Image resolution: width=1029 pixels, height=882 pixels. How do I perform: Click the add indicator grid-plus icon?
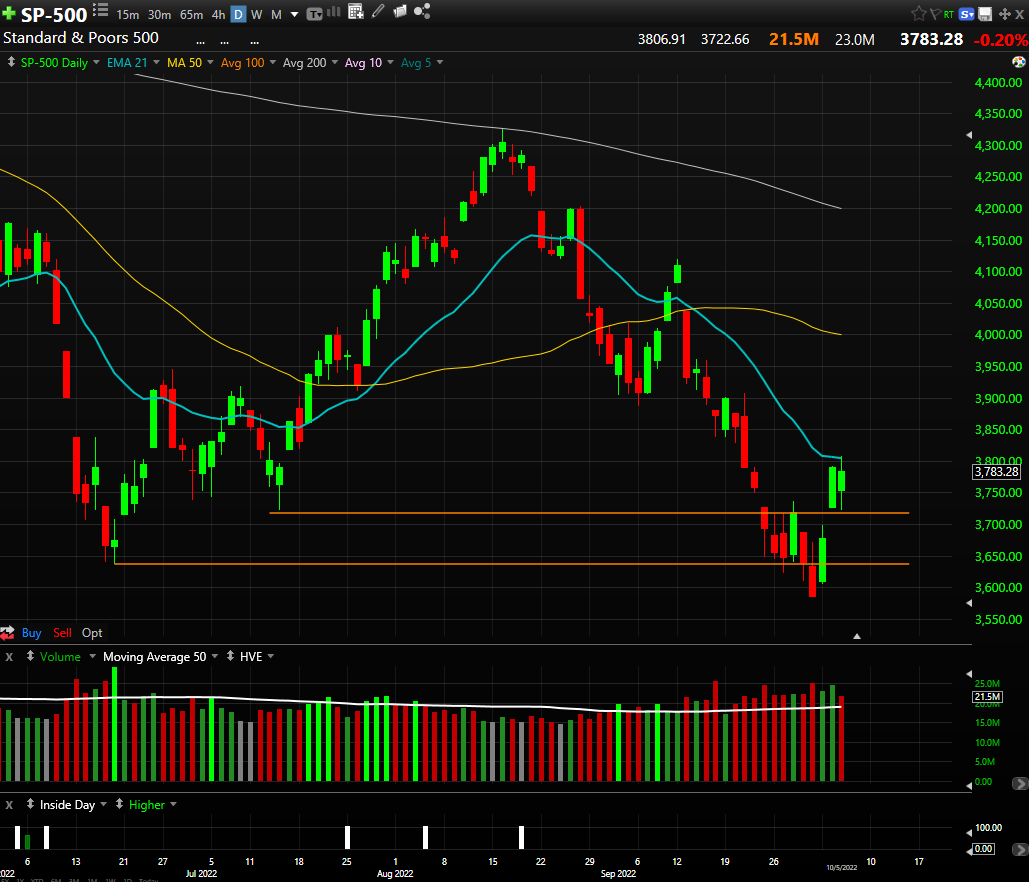click(356, 11)
